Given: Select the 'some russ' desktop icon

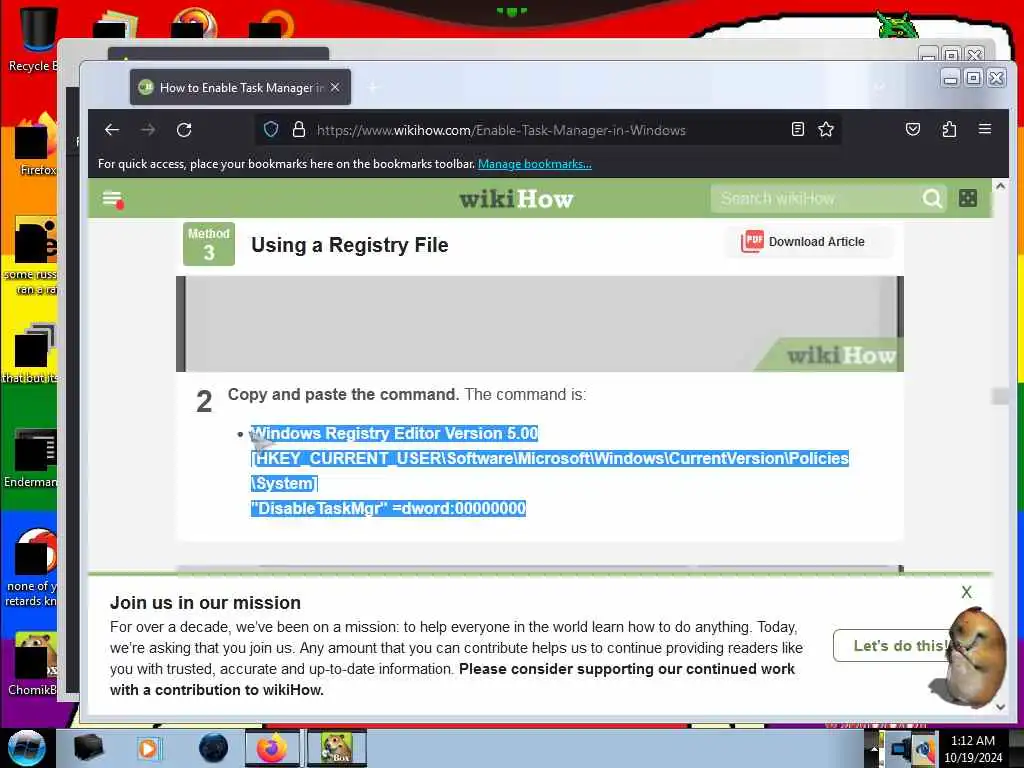Looking at the screenshot, I should (x=31, y=256).
